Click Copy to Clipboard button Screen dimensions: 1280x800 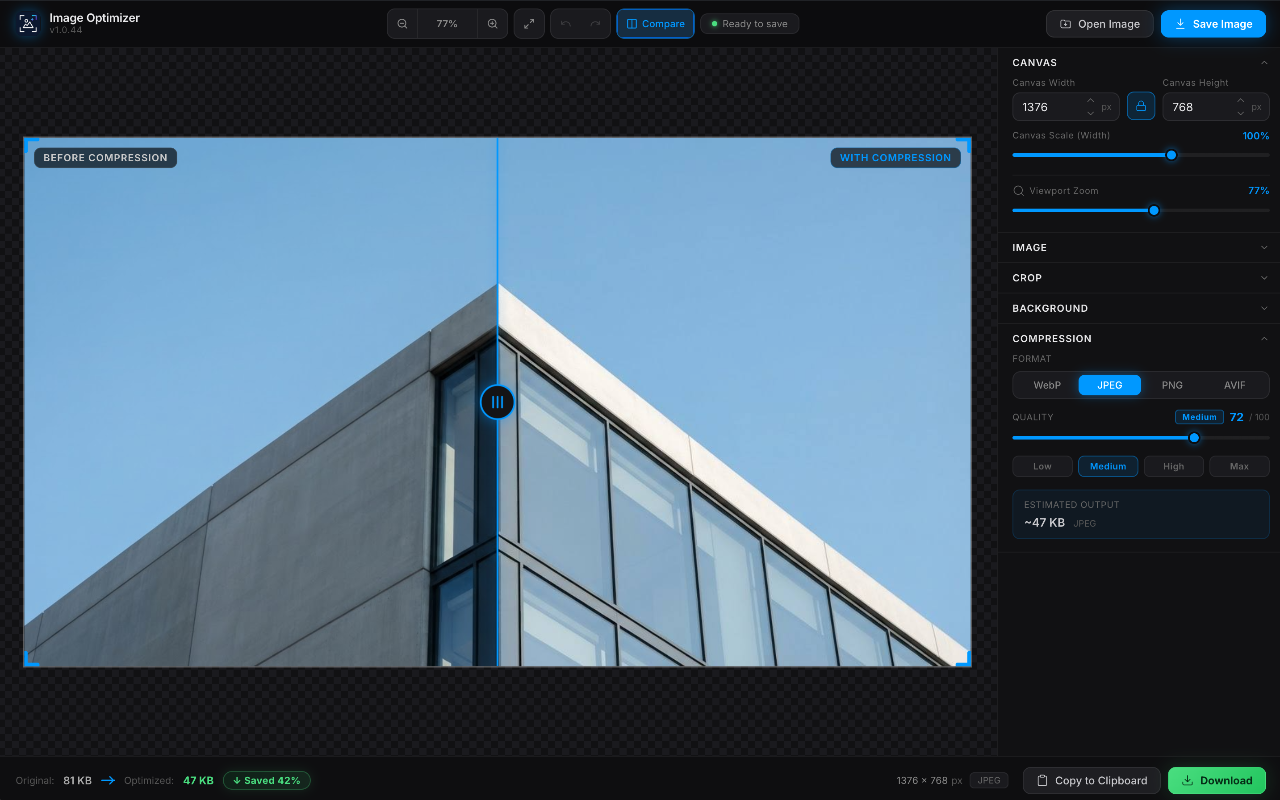(x=1092, y=780)
